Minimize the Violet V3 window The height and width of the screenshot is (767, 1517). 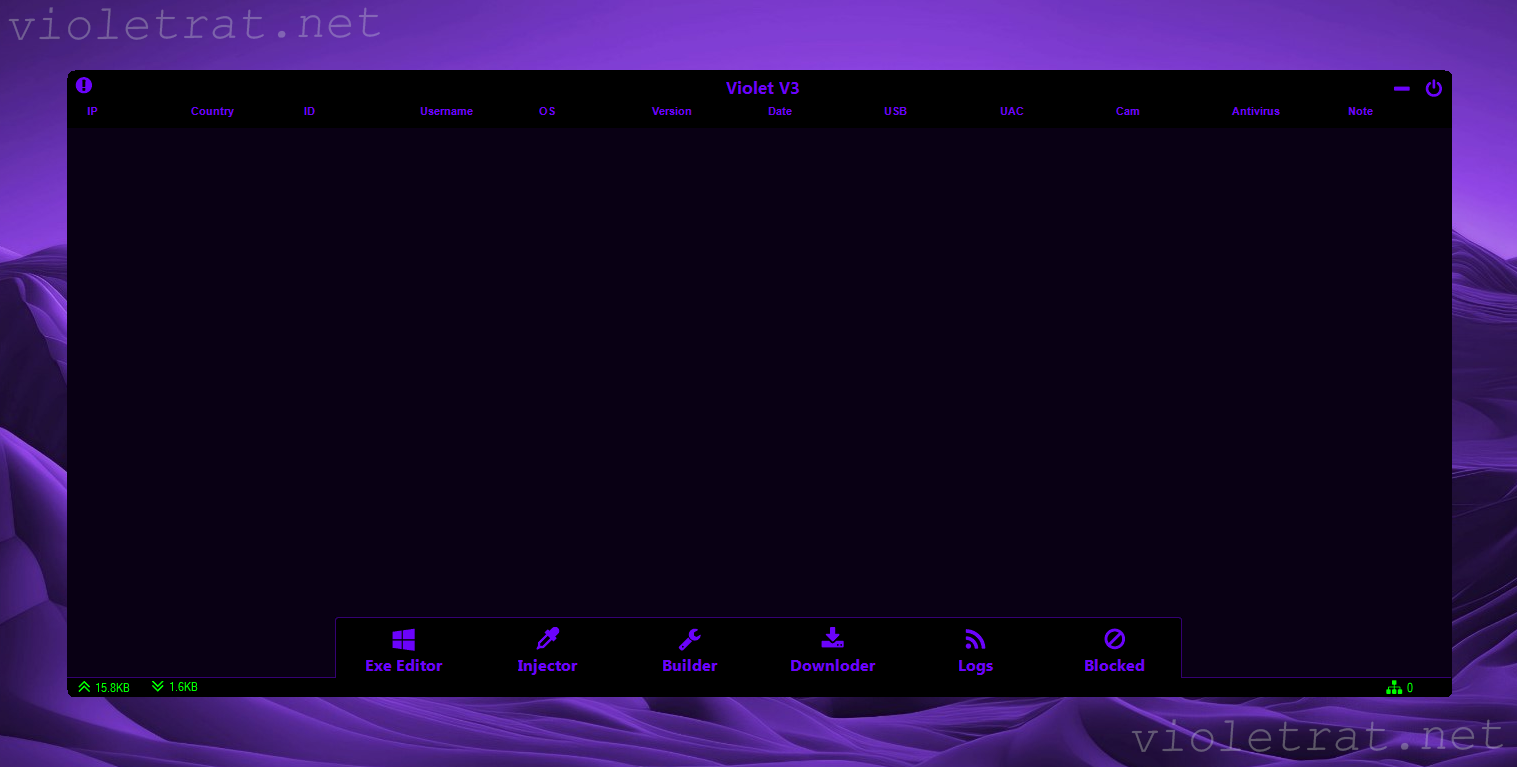point(1402,89)
